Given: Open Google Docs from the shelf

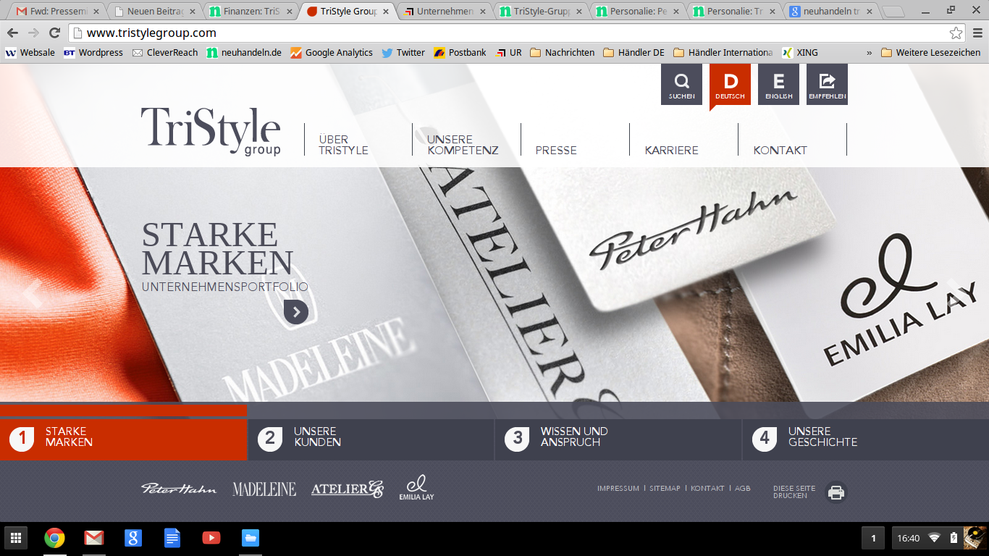Looking at the screenshot, I should (172, 538).
